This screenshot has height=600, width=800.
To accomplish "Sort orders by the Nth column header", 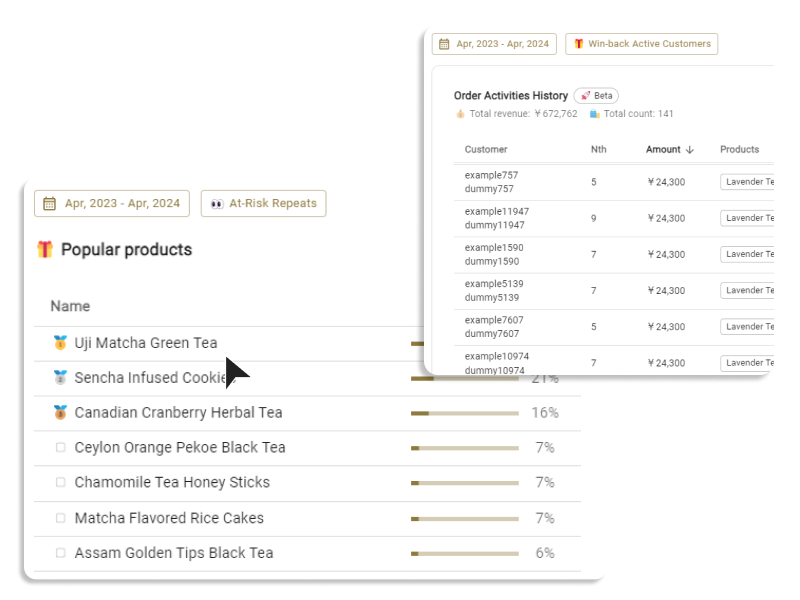I will pyautogui.click(x=598, y=150).
